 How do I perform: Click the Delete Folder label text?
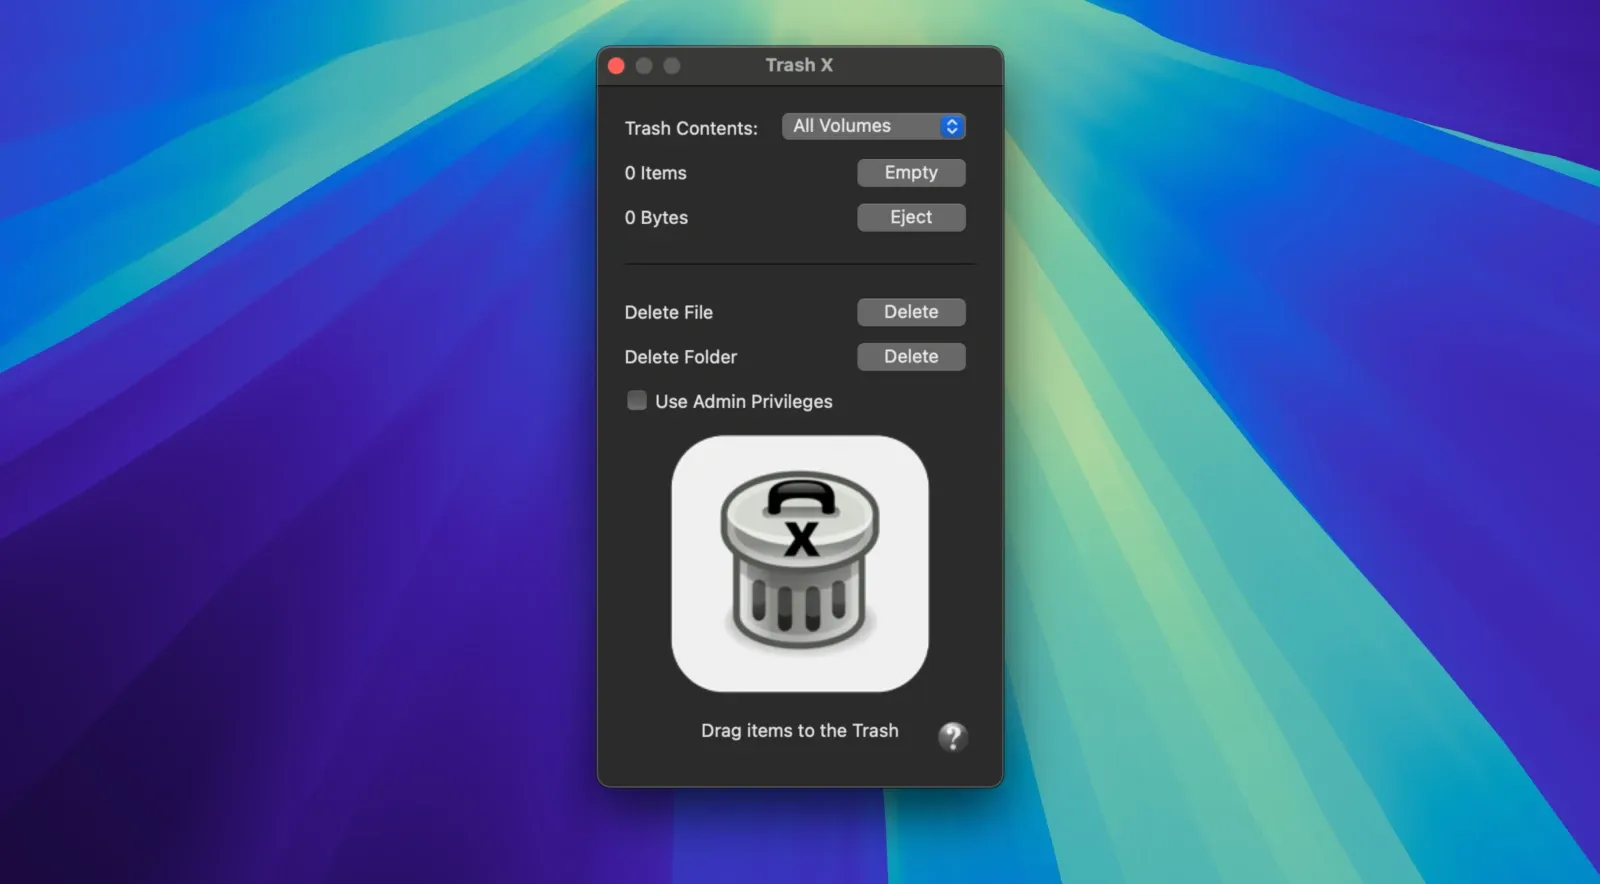tap(680, 357)
